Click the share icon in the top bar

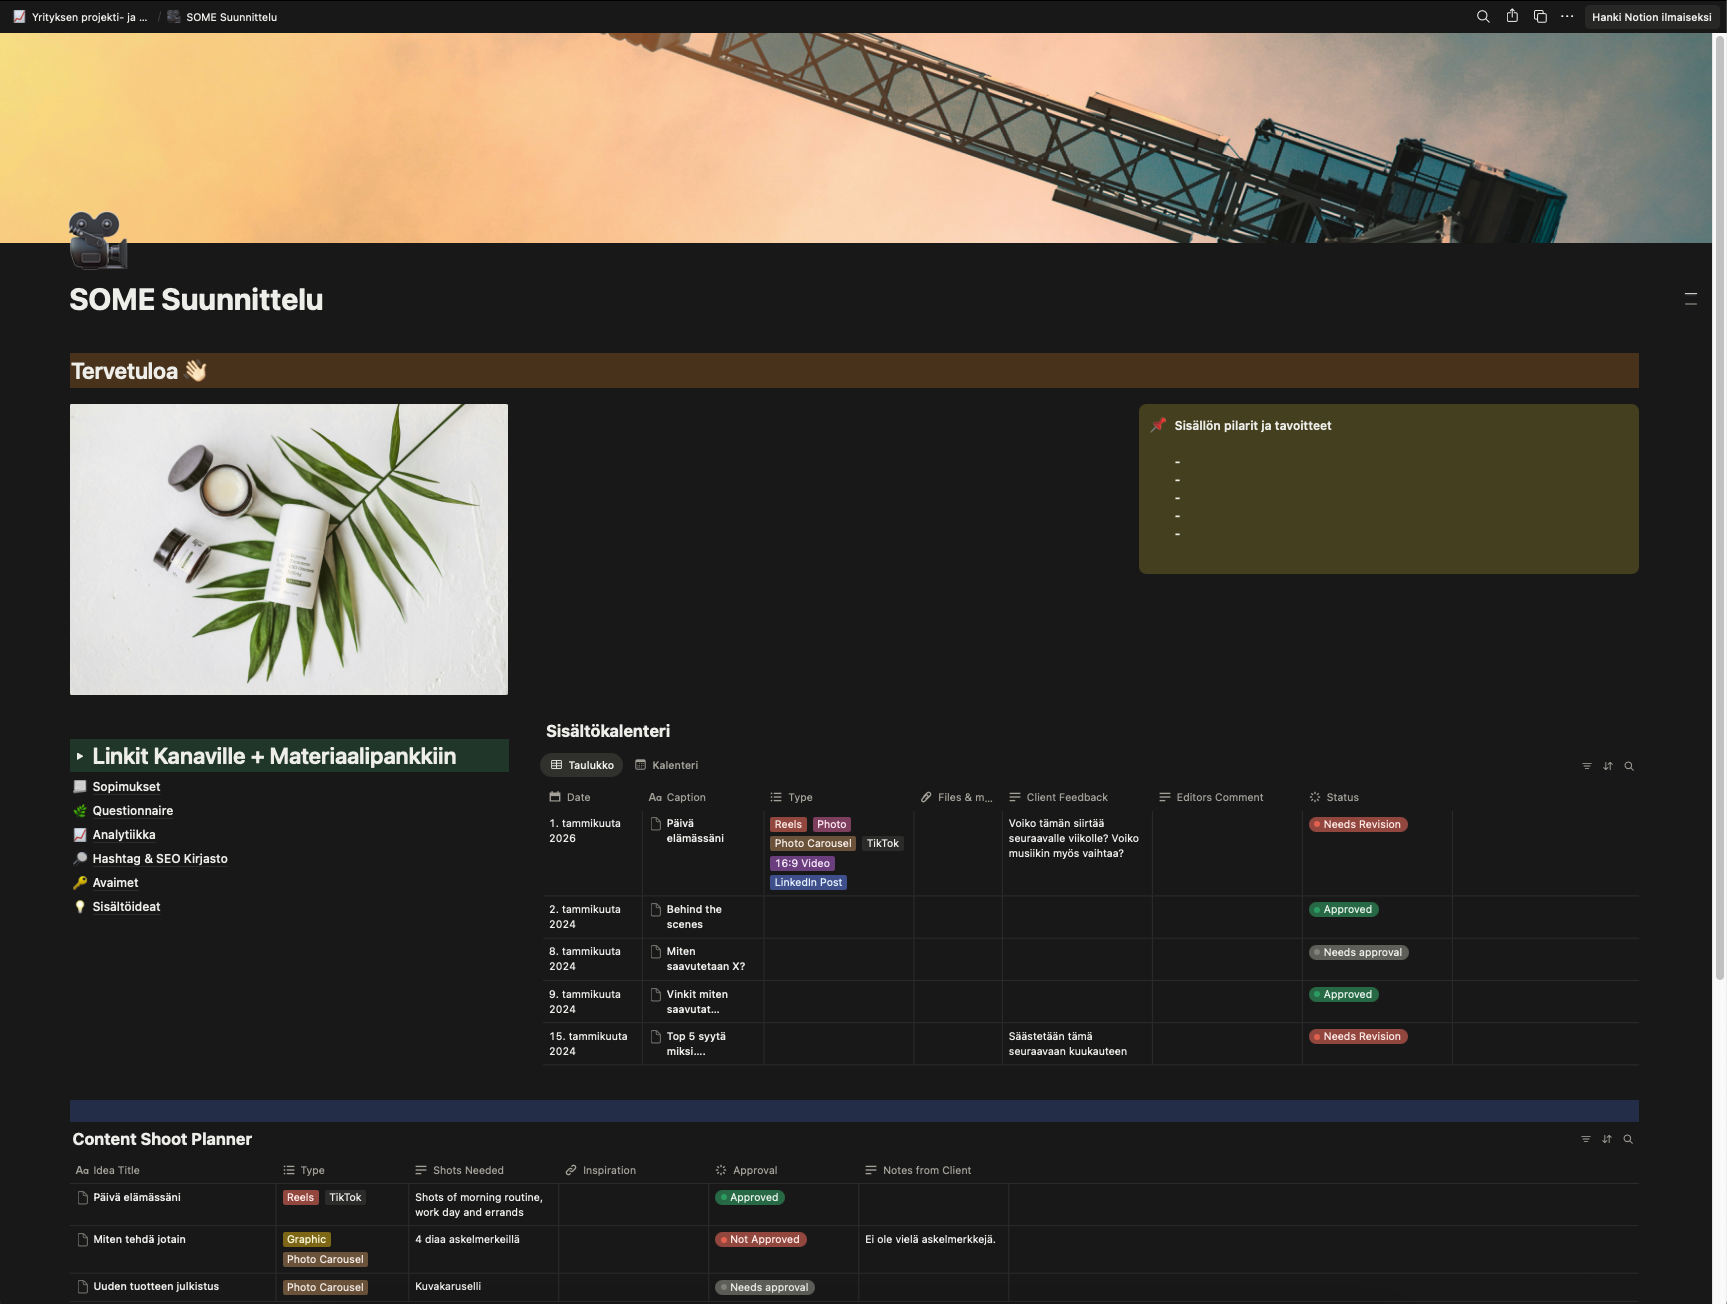click(x=1512, y=16)
